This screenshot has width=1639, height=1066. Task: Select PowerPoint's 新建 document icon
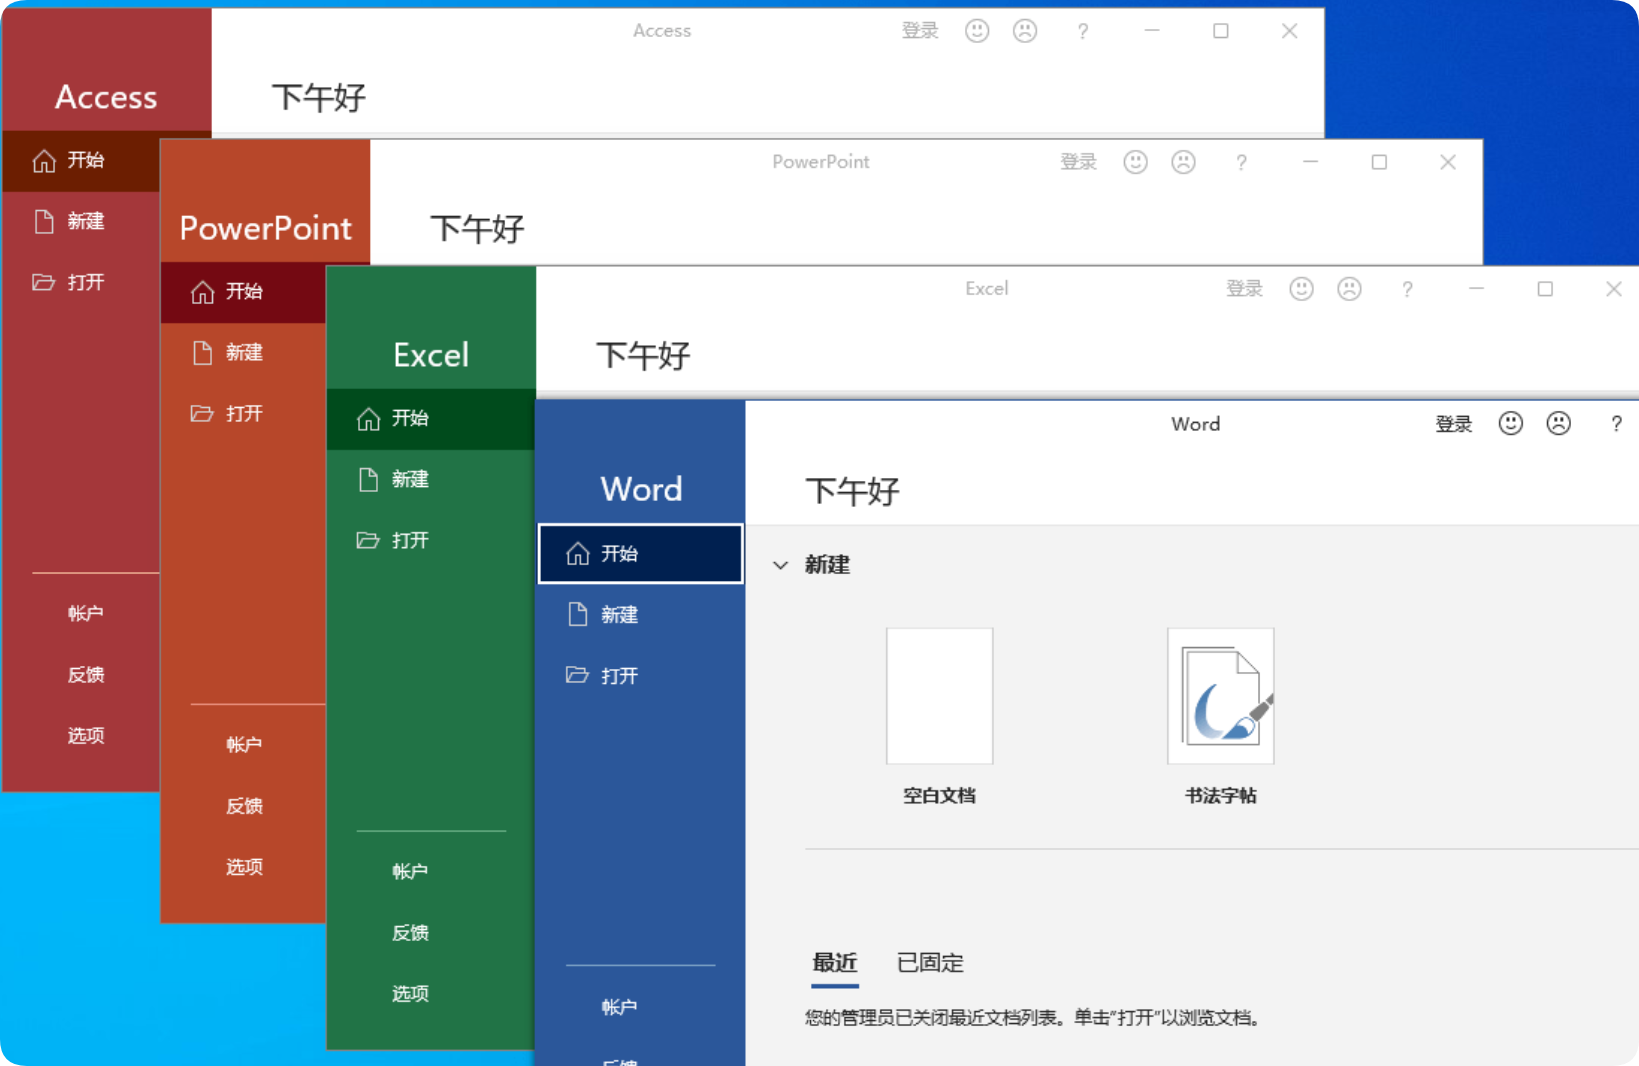[x=203, y=352]
